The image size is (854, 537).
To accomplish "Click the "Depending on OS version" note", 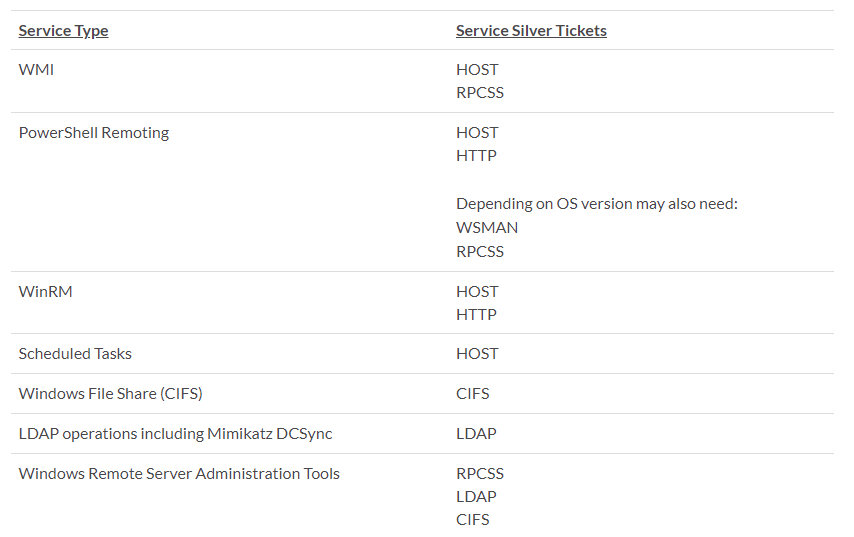I will pos(596,204).
